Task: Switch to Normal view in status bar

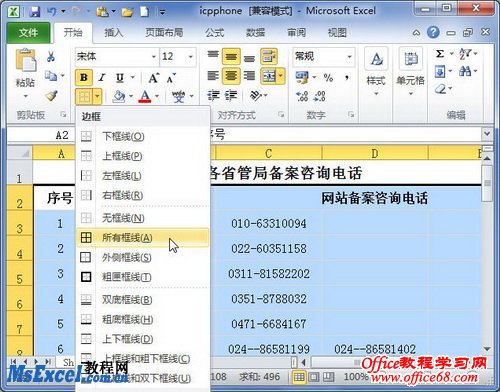Action: 299,377
